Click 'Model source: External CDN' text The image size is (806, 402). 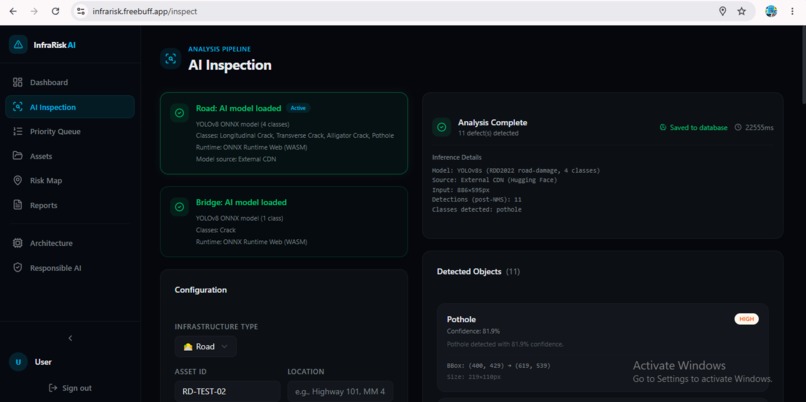pyautogui.click(x=237, y=159)
